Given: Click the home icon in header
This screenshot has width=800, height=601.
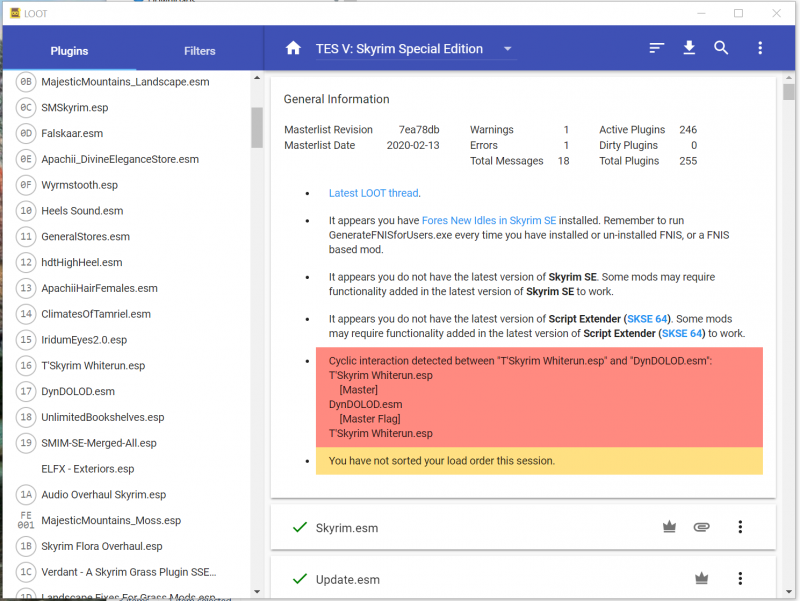Looking at the screenshot, I should tap(293, 48).
